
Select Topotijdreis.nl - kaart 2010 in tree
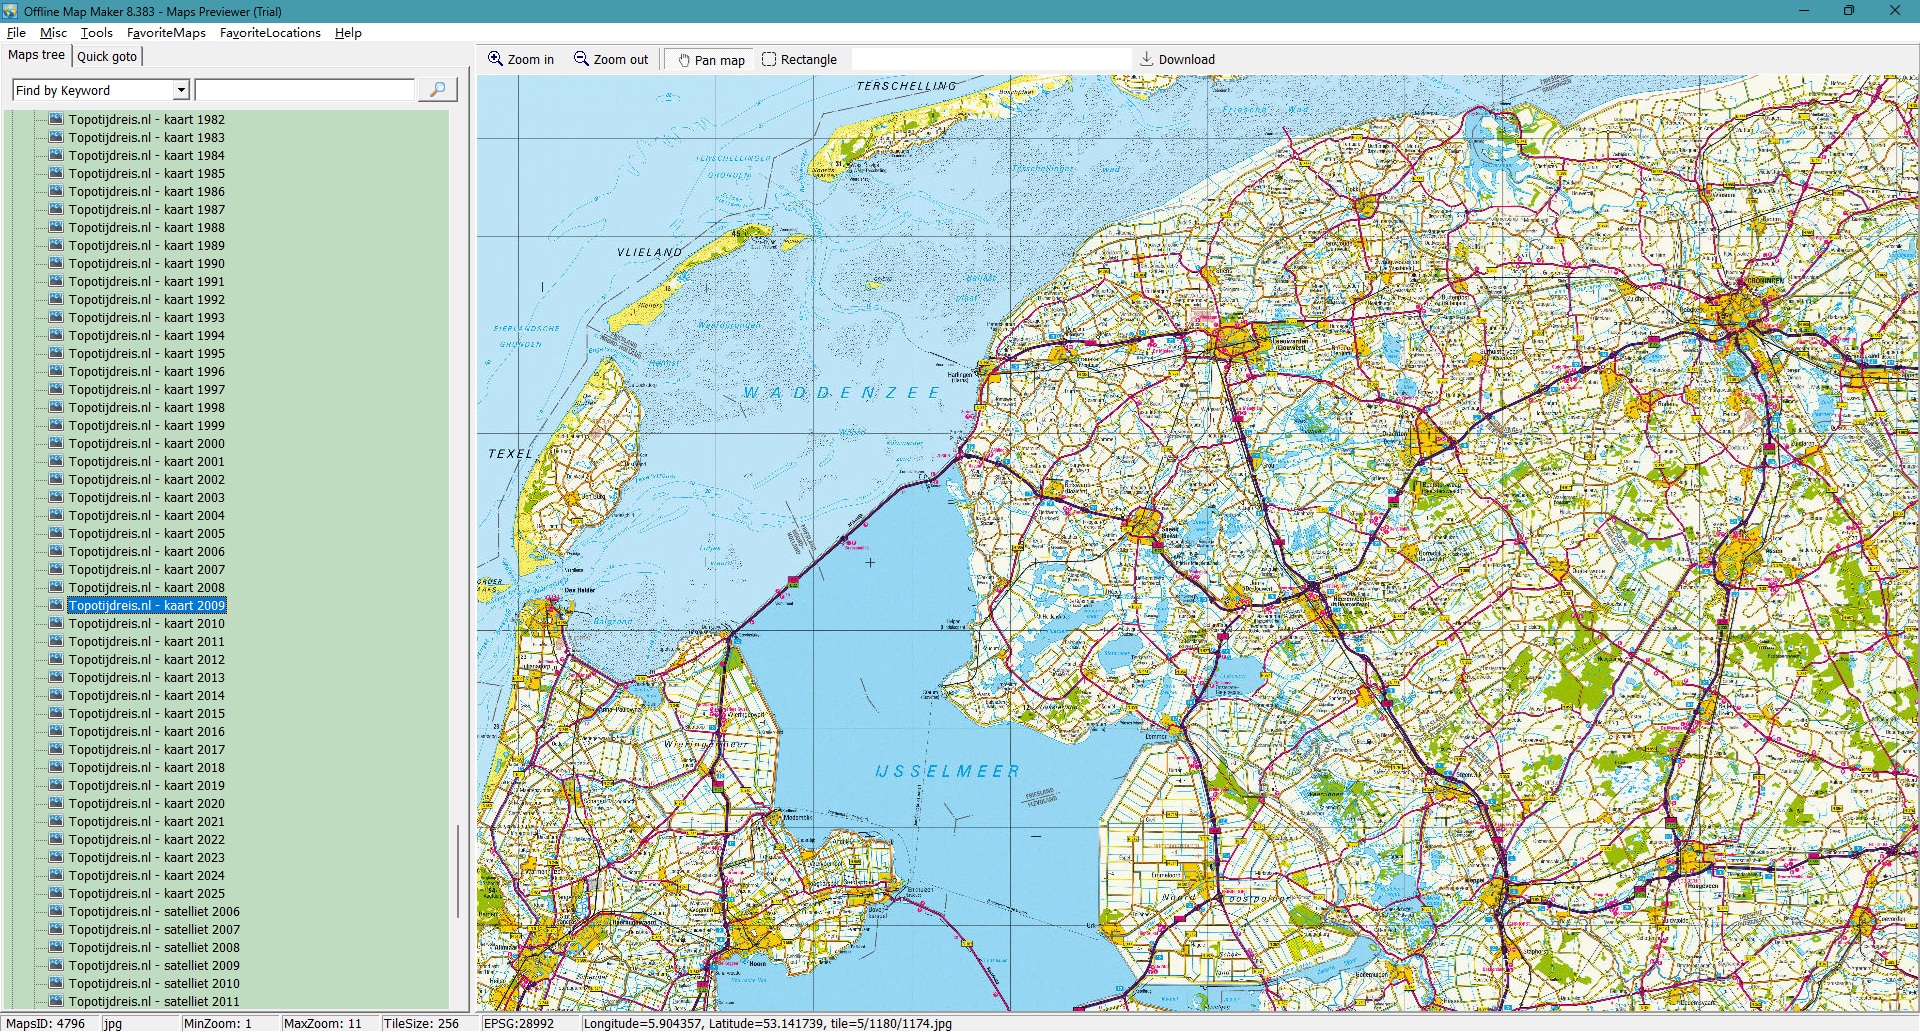click(146, 623)
